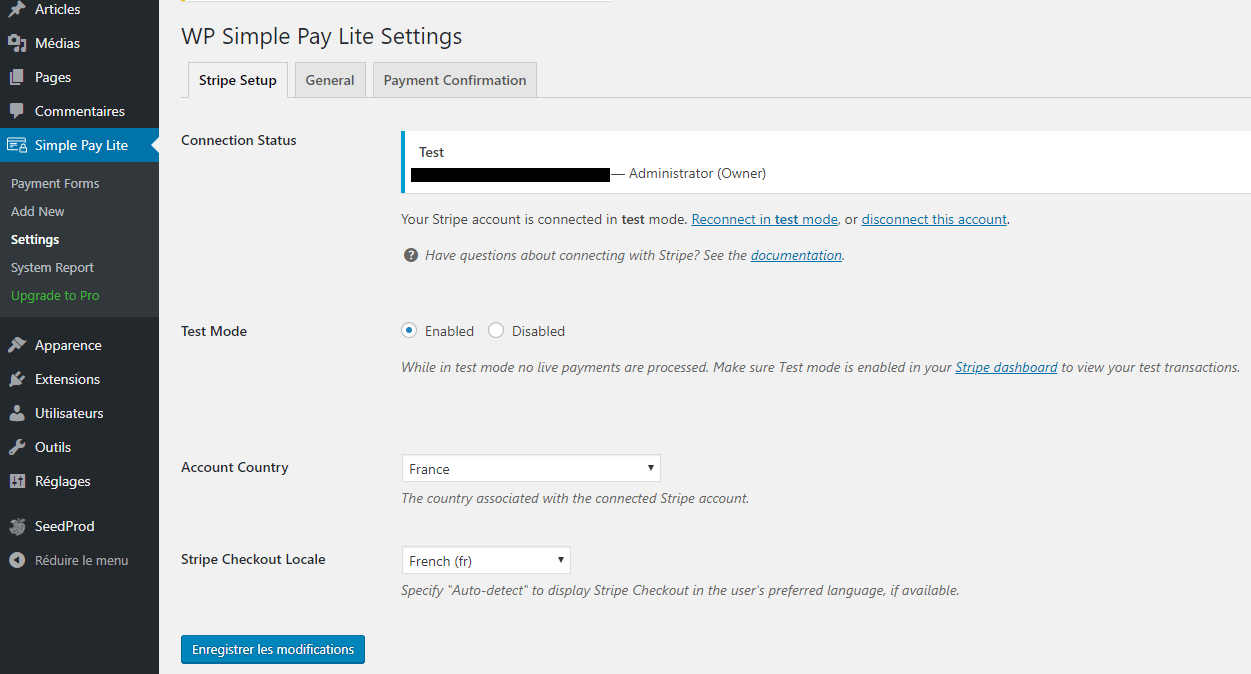Screen dimensions: 1251x674
Task: Click the Médias icon in sidebar
Action: tap(17, 43)
